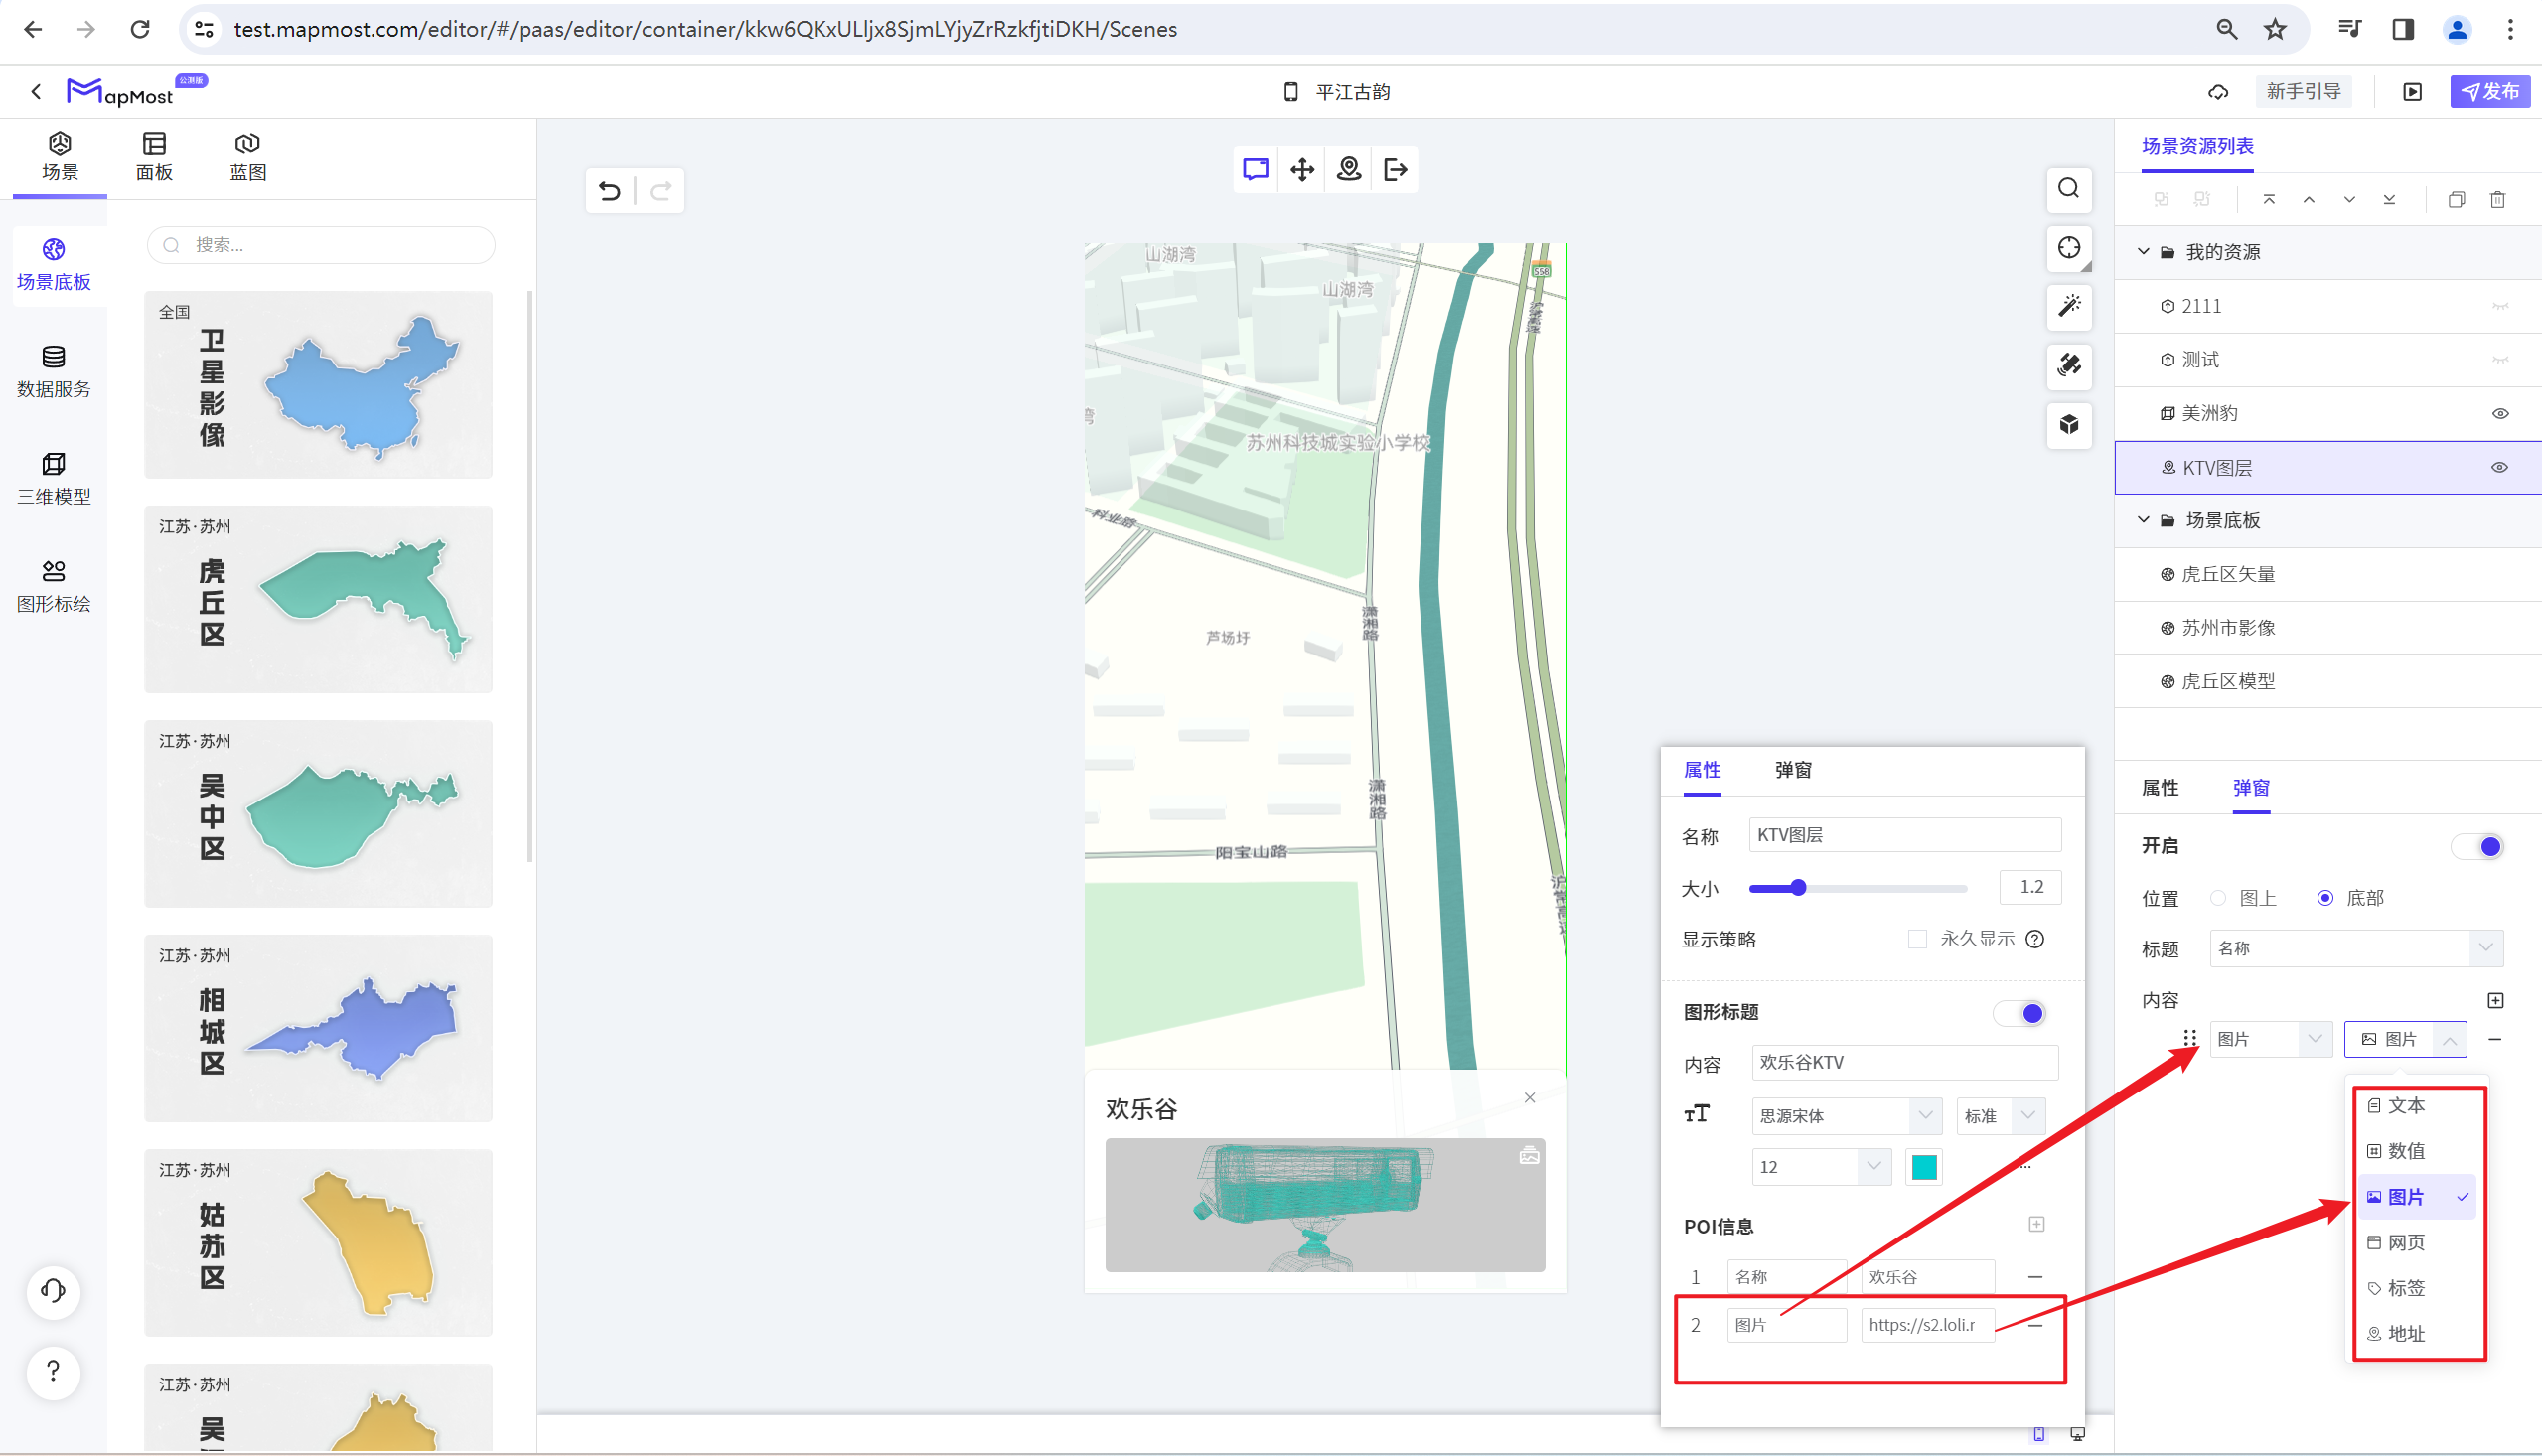This screenshot has width=2542, height=1456.
Task: Open the 场景 tab in left panel
Action: point(60,157)
